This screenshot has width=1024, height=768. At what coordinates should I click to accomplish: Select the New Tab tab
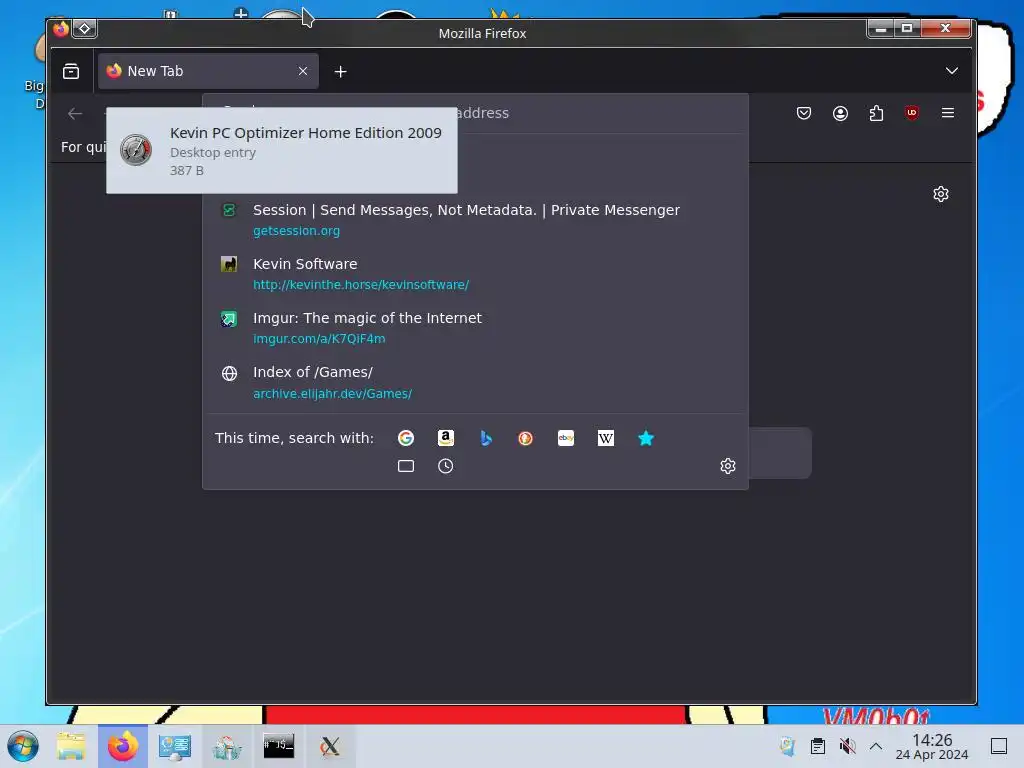coord(208,71)
